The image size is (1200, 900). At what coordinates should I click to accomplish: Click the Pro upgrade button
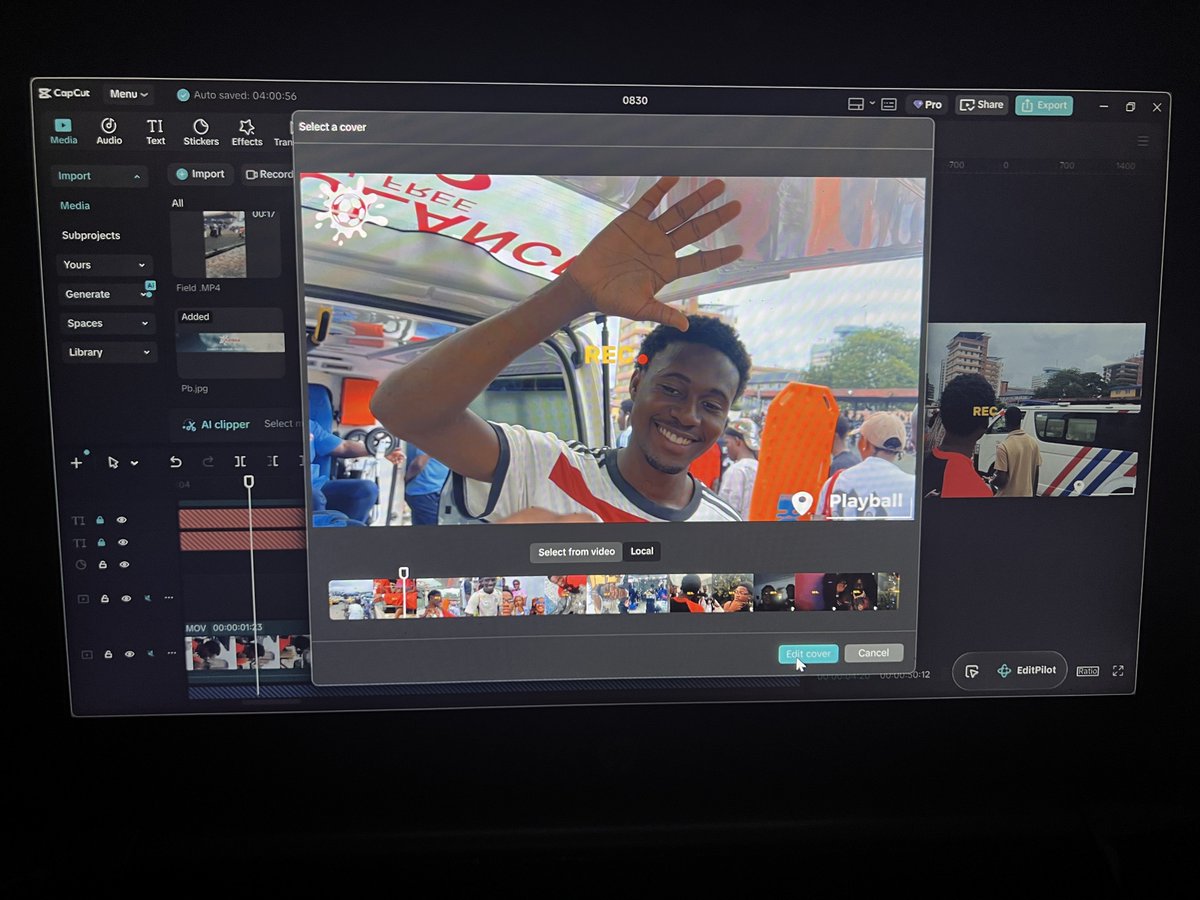pos(927,105)
